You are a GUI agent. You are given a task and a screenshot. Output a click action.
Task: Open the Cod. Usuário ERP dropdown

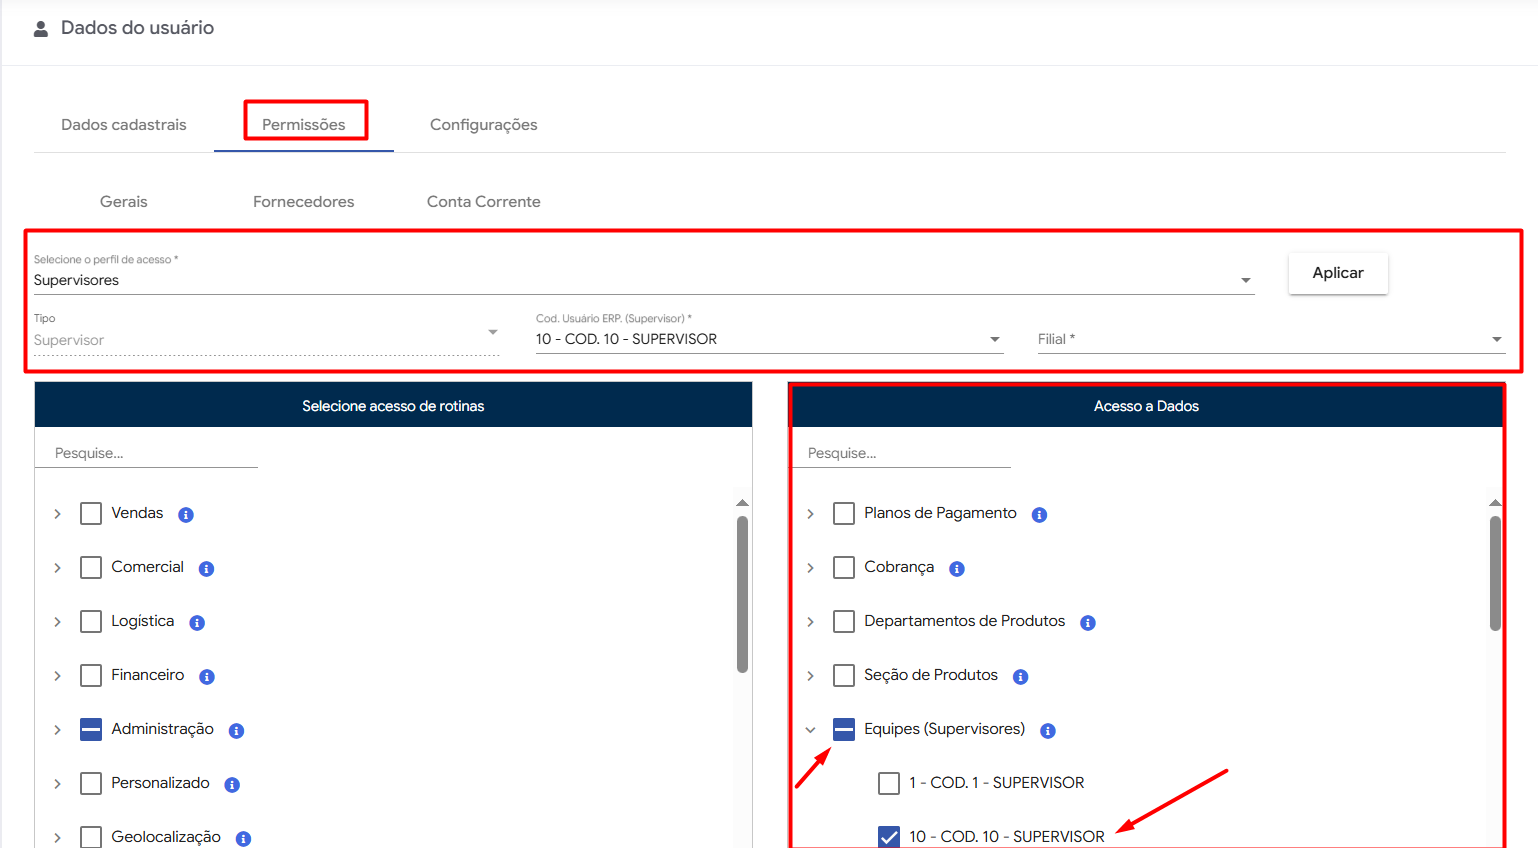point(769,339)
